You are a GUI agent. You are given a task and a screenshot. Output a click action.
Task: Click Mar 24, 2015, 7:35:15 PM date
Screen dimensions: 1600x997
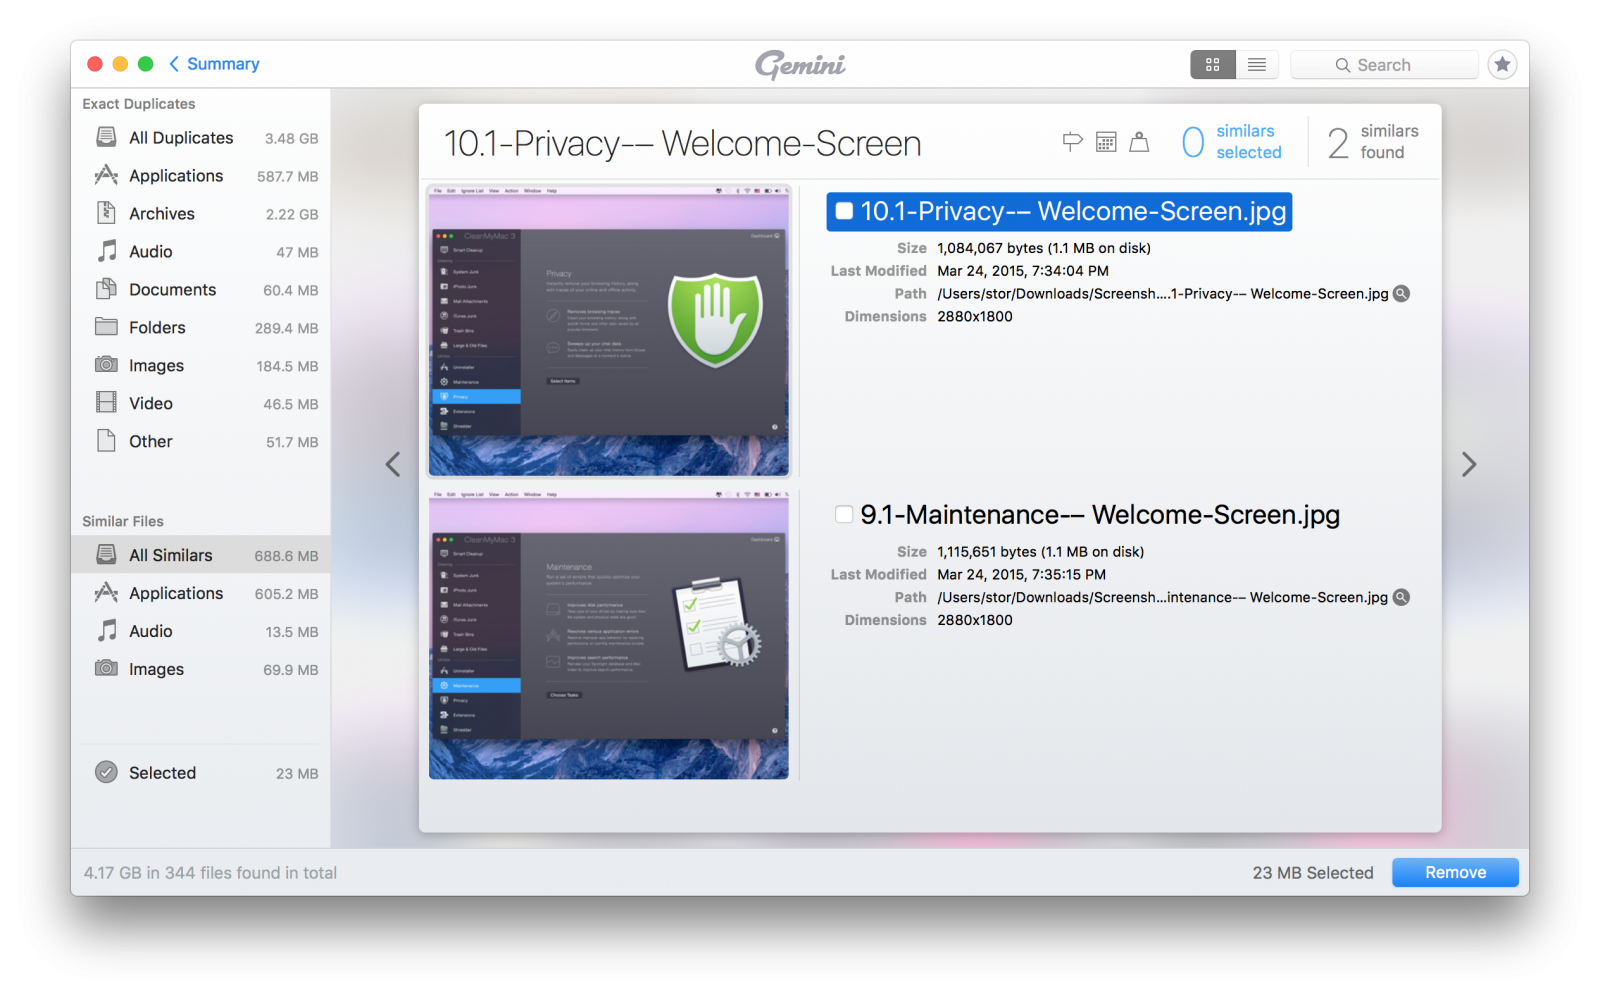coord(1021,575)
